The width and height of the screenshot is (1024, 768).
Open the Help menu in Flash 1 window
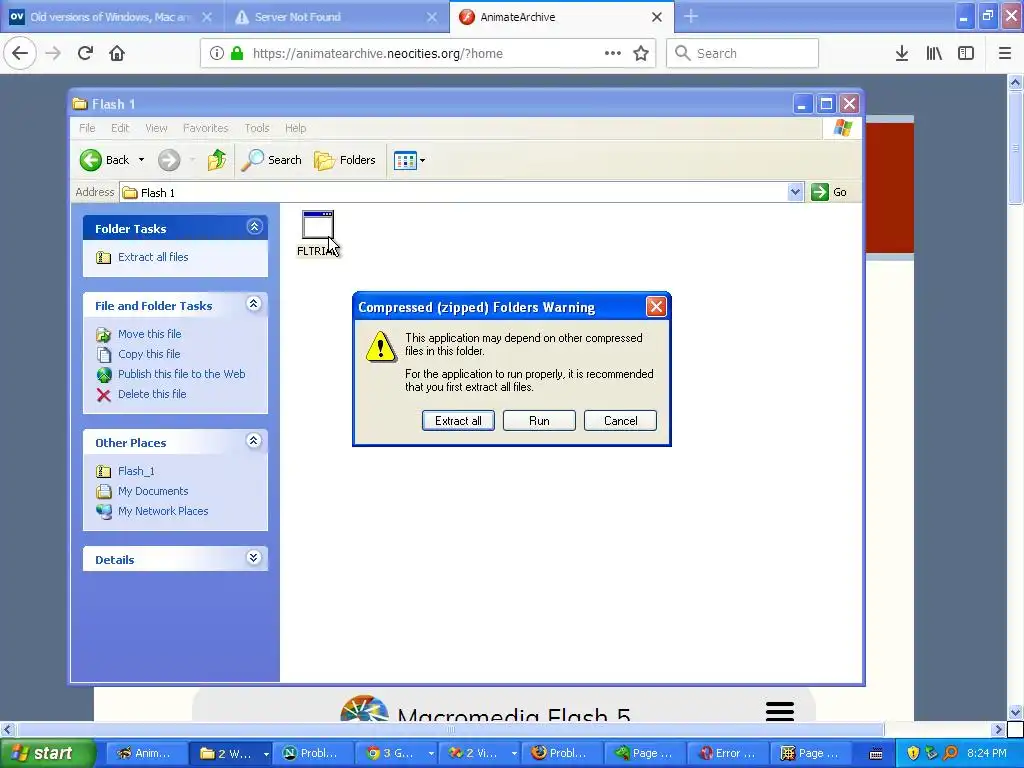pos(295,128)
